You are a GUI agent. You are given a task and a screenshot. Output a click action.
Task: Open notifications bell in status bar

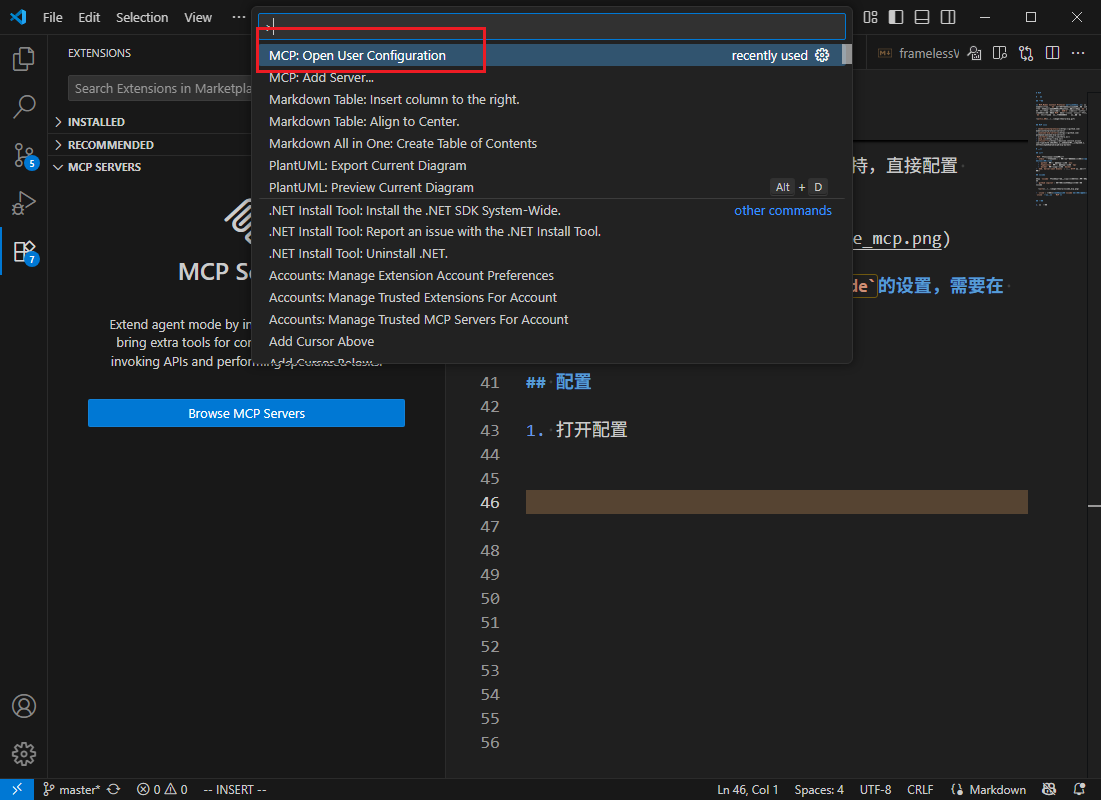click(1080, 789)
